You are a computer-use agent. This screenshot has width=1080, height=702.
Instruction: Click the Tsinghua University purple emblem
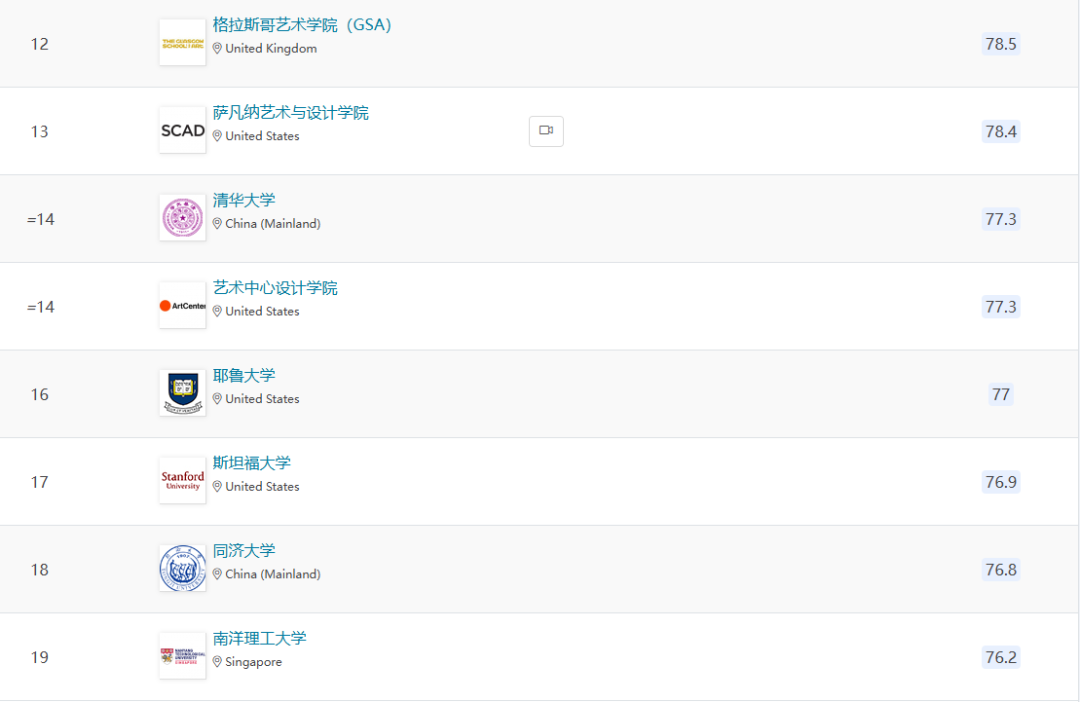(x=182, y=218)
